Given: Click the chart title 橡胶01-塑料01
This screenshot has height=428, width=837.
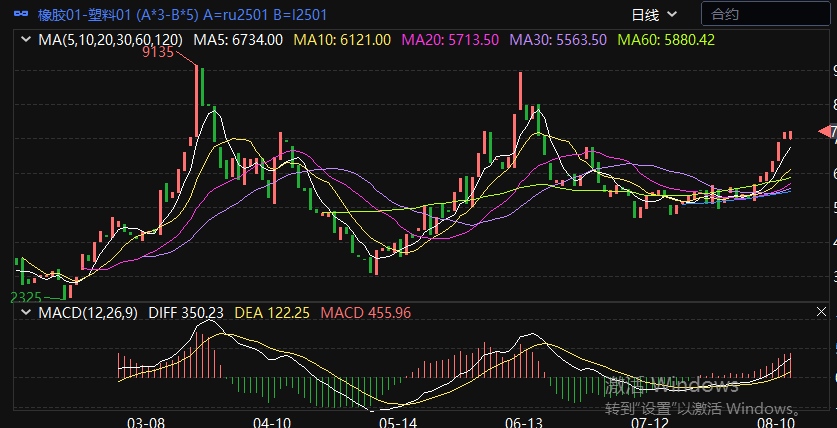Looking at the screenshot, I should (91, 15).
